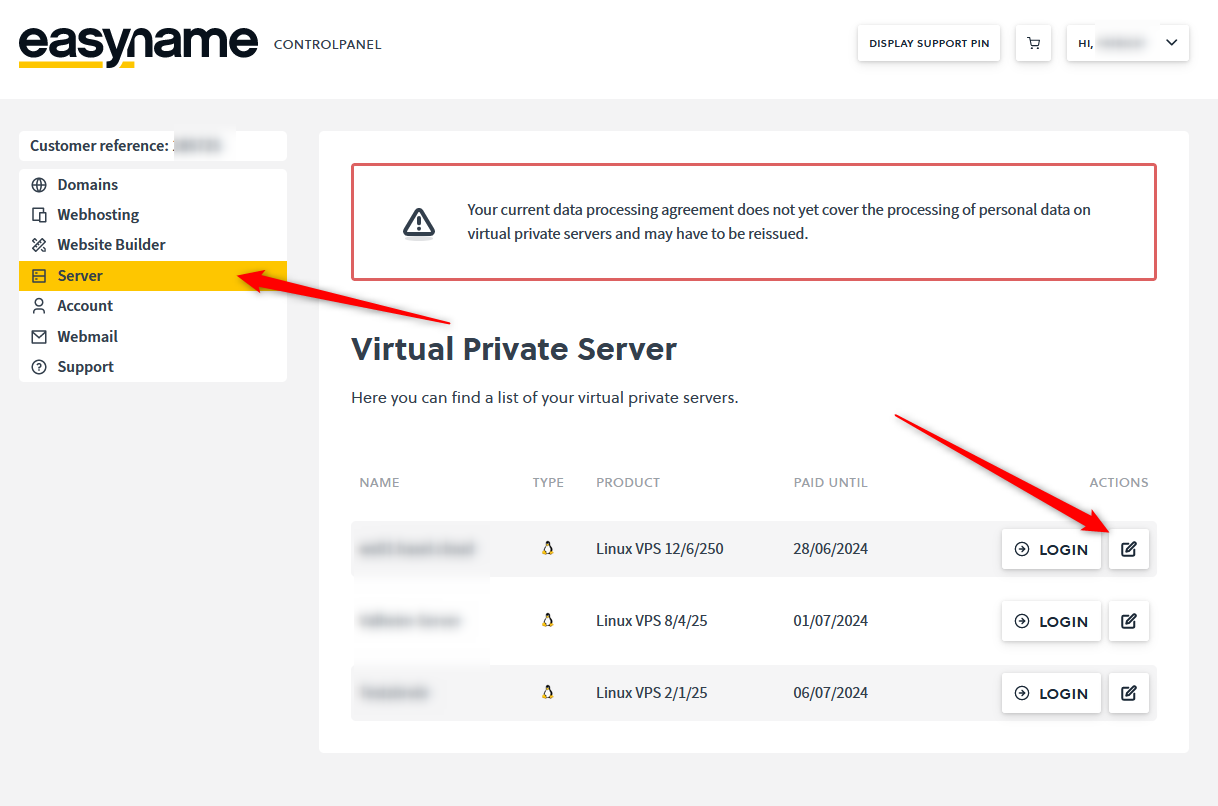The image size is (1218, 806).
Task: Expand the user account dropdown
Action: [1128, 44]
